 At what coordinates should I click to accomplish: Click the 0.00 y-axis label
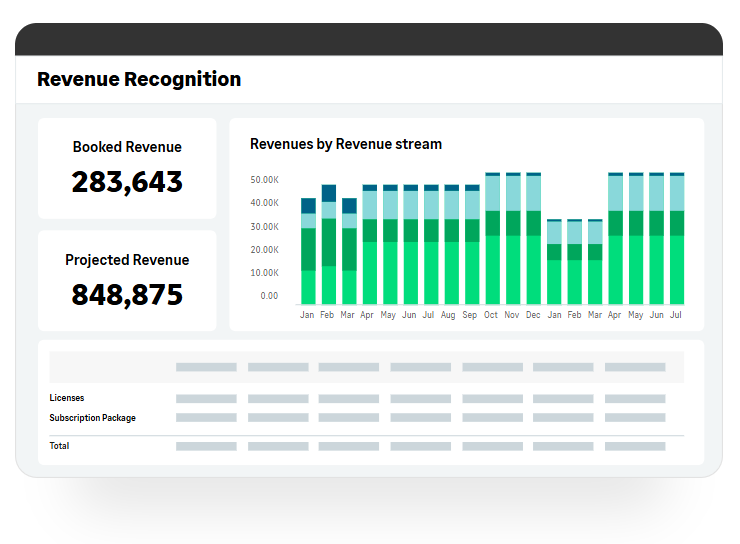[269, 296]
